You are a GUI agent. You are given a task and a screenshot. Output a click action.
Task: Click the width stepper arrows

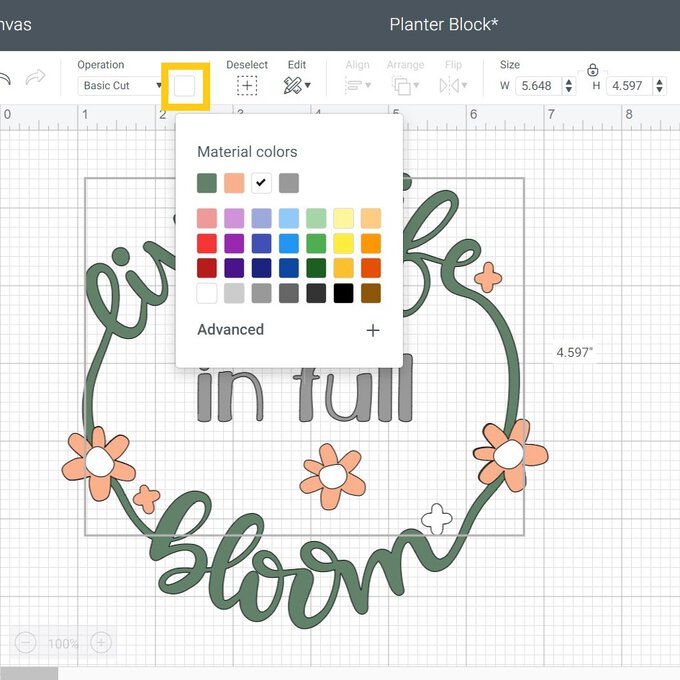[x=569, y=86]
